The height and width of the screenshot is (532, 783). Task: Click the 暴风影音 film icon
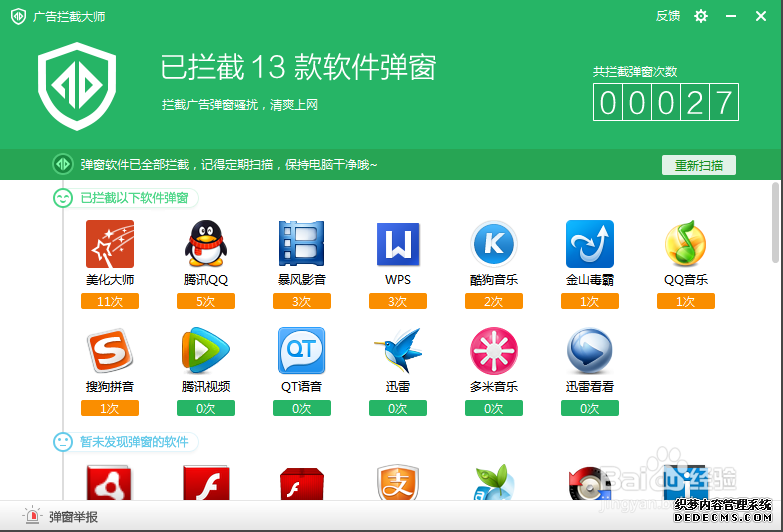click(302, 243)
